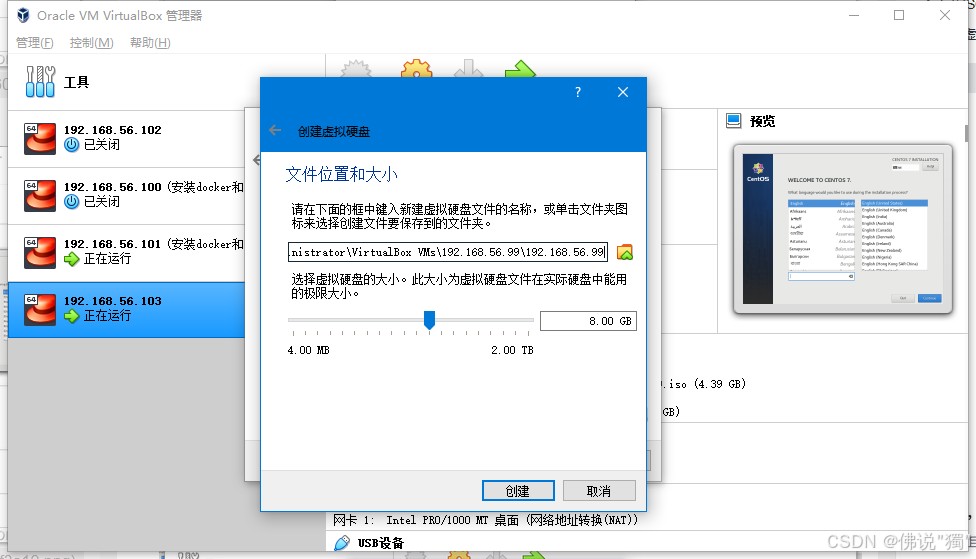This screenshot has height=559, width=976.
Task: Click the 预览 monitor icon
Action: pyautogui.click(x=734, y=121)
